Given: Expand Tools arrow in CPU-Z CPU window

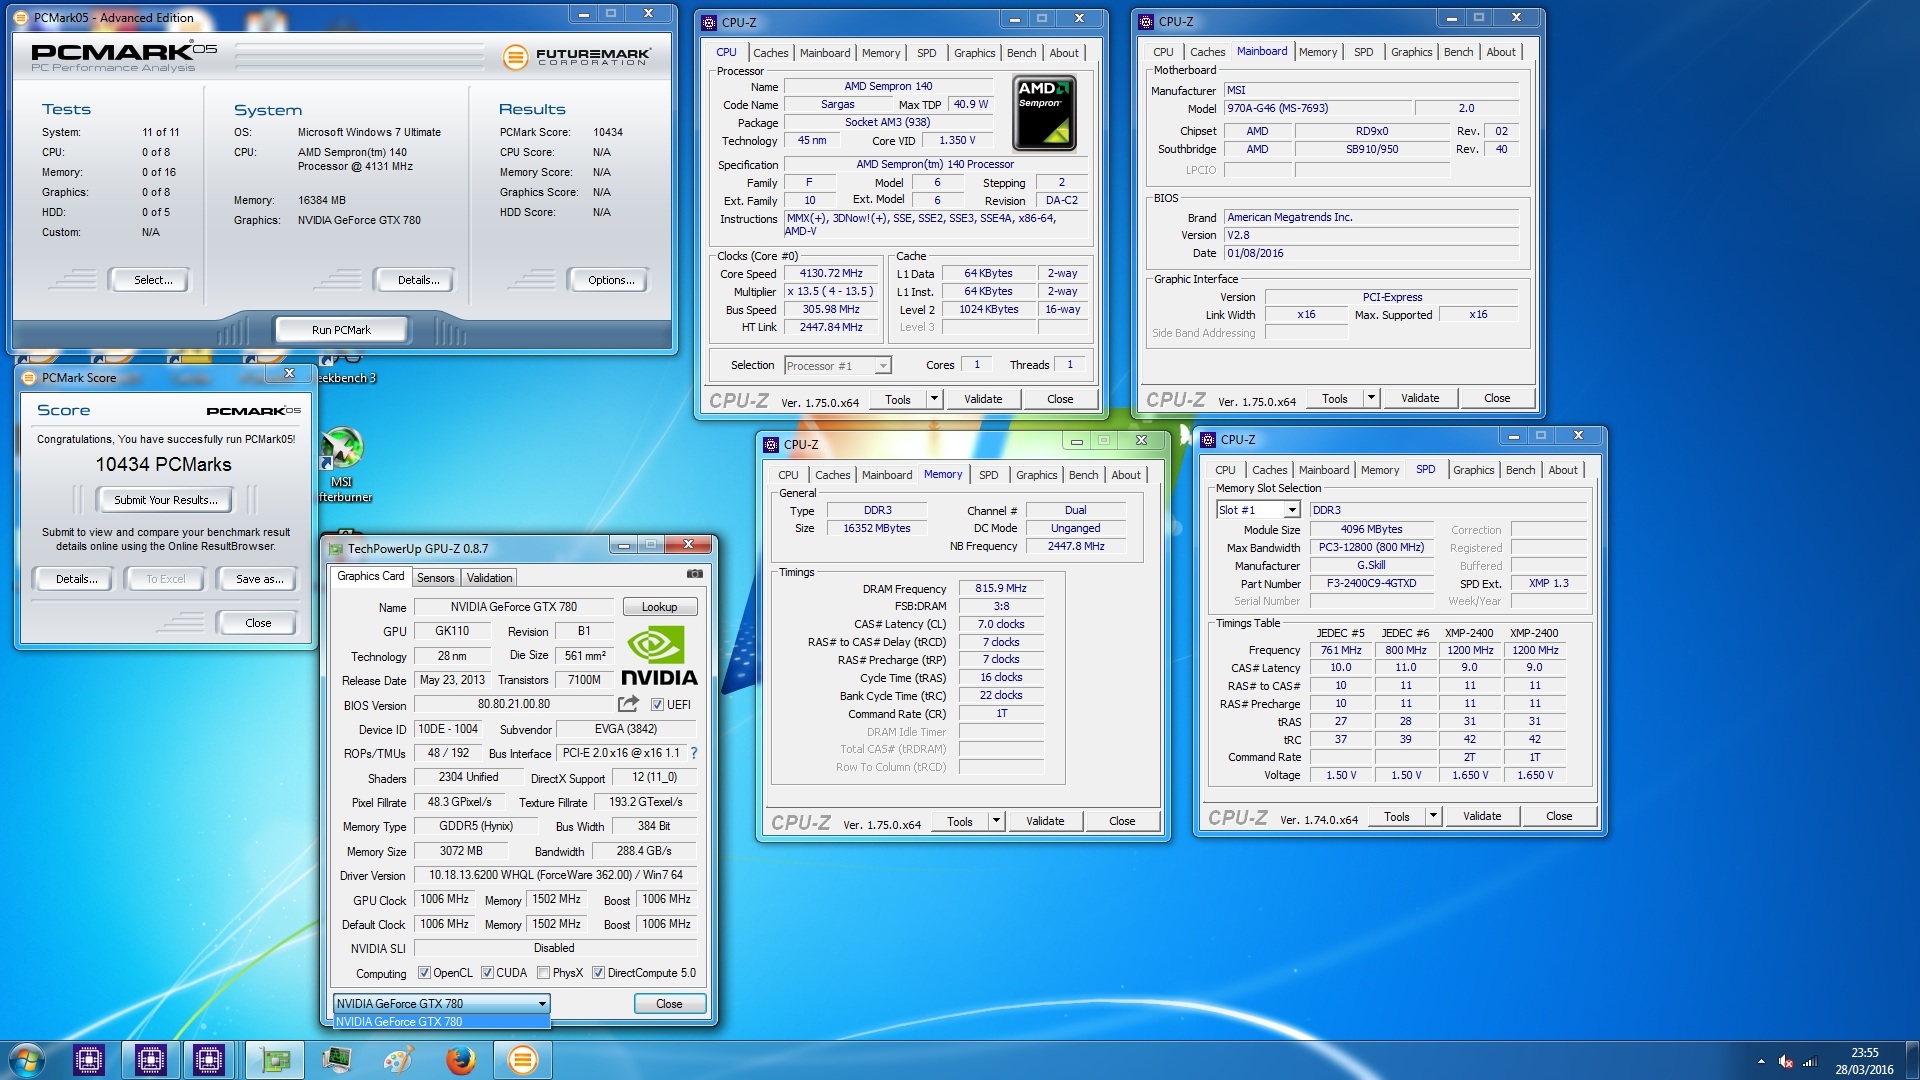Looking at the screenshot, I should point(934,399).
